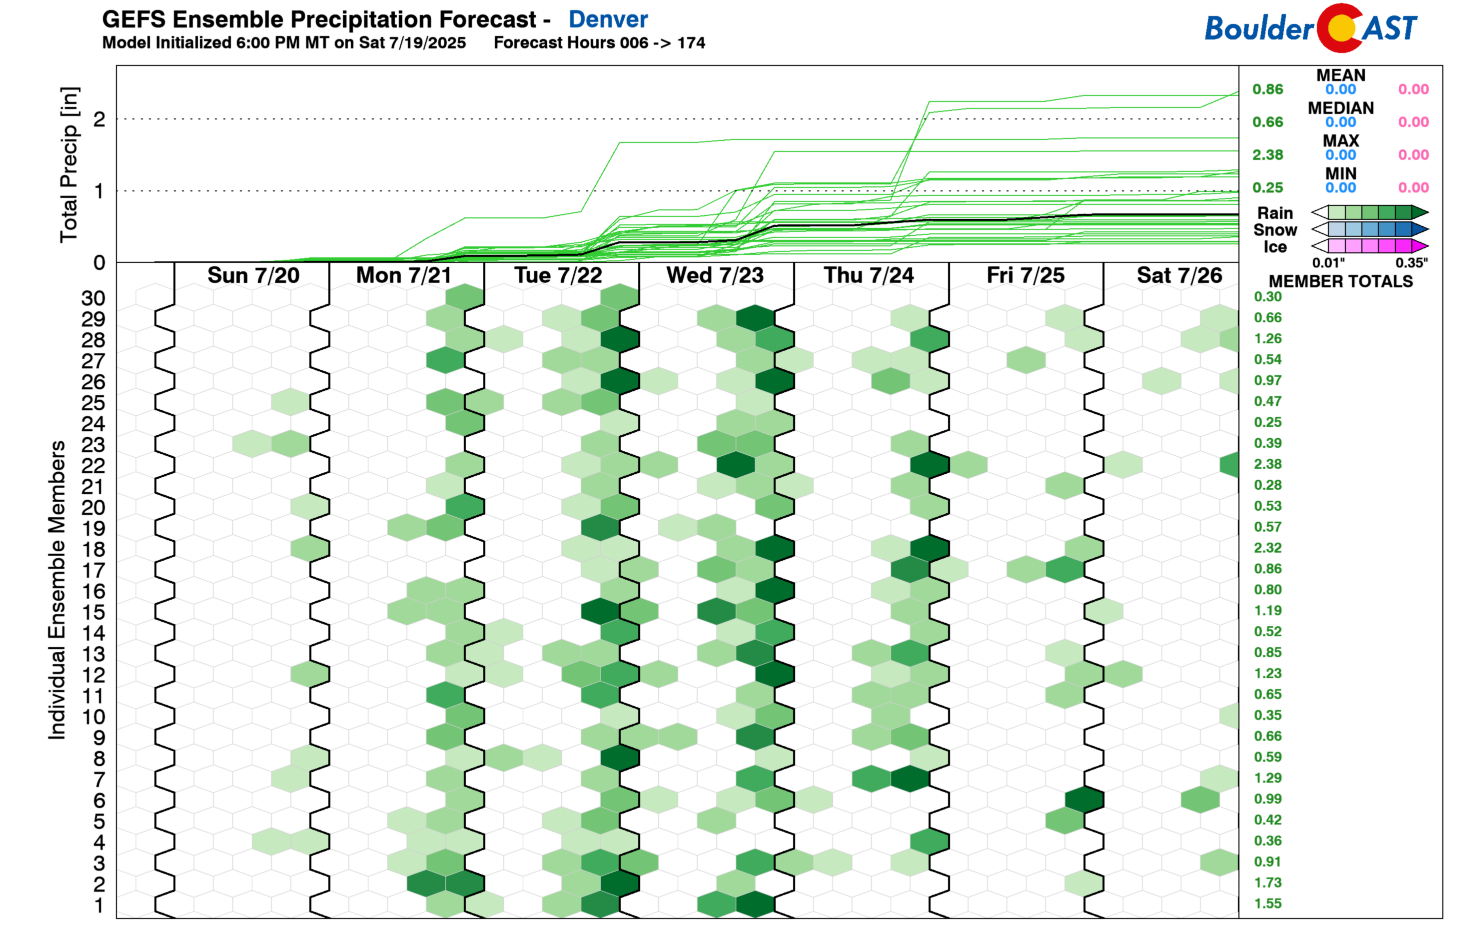The width and height of the screenshot is (1458, 937).
Task: Click the magenta arrow ending Ice legend
Action: click(x=1419, y=246)
